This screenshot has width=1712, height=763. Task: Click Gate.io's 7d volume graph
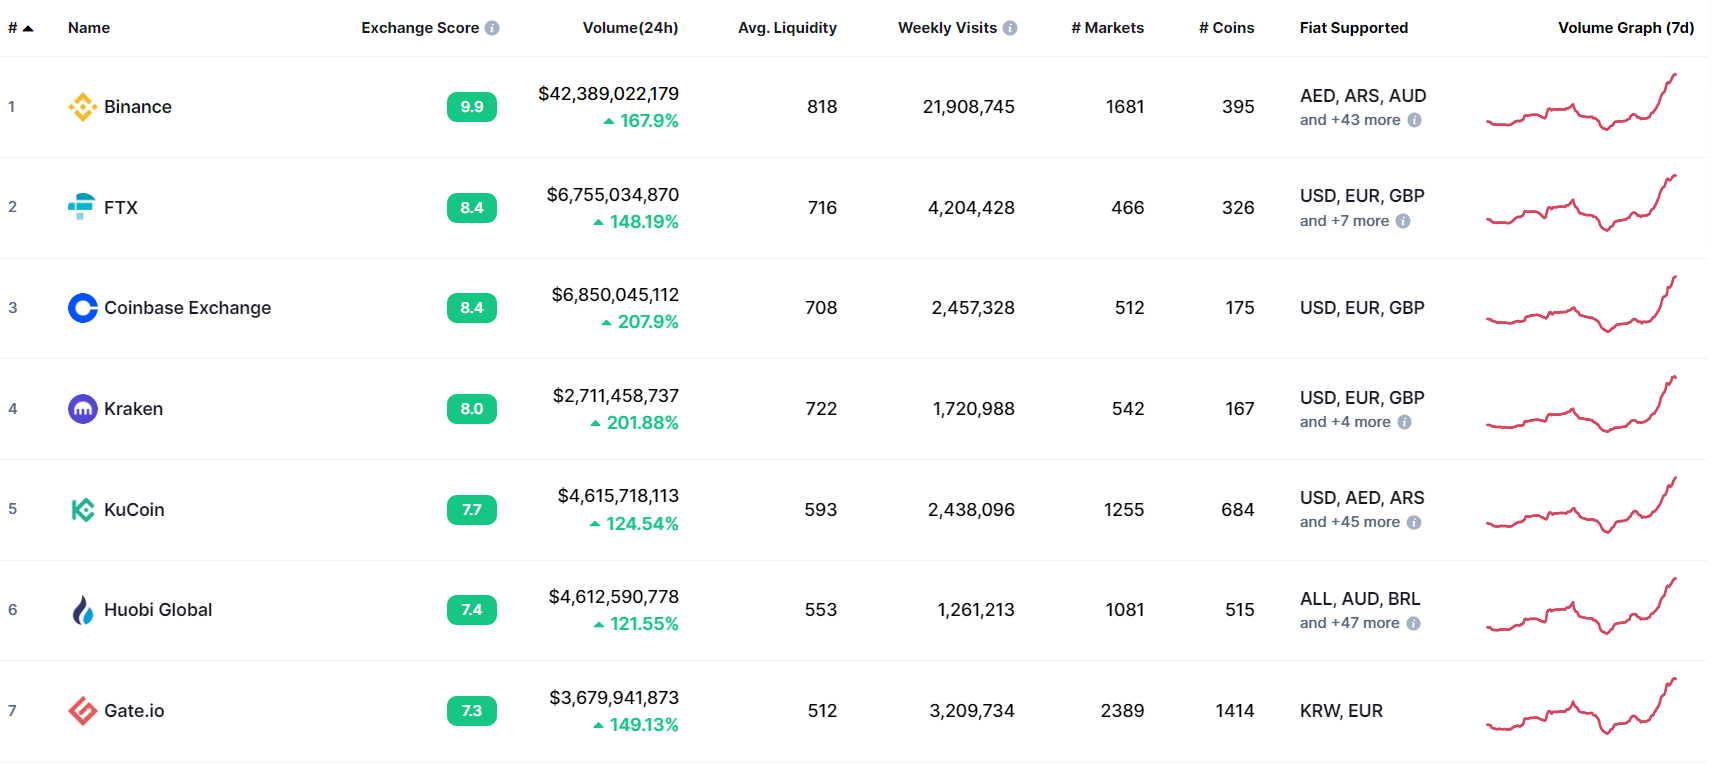click(x=1581, y=706)
